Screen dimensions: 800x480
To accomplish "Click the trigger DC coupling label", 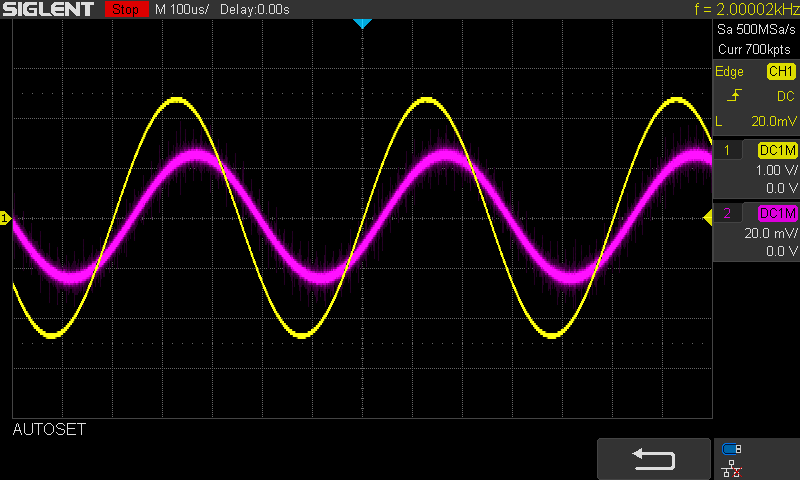I will pyautogui.click(x=786, y=96).
